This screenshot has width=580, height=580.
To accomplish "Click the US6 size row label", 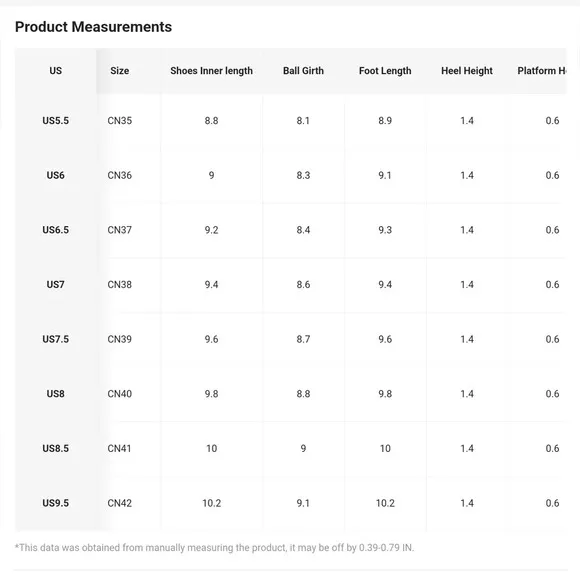I will 55,175.
